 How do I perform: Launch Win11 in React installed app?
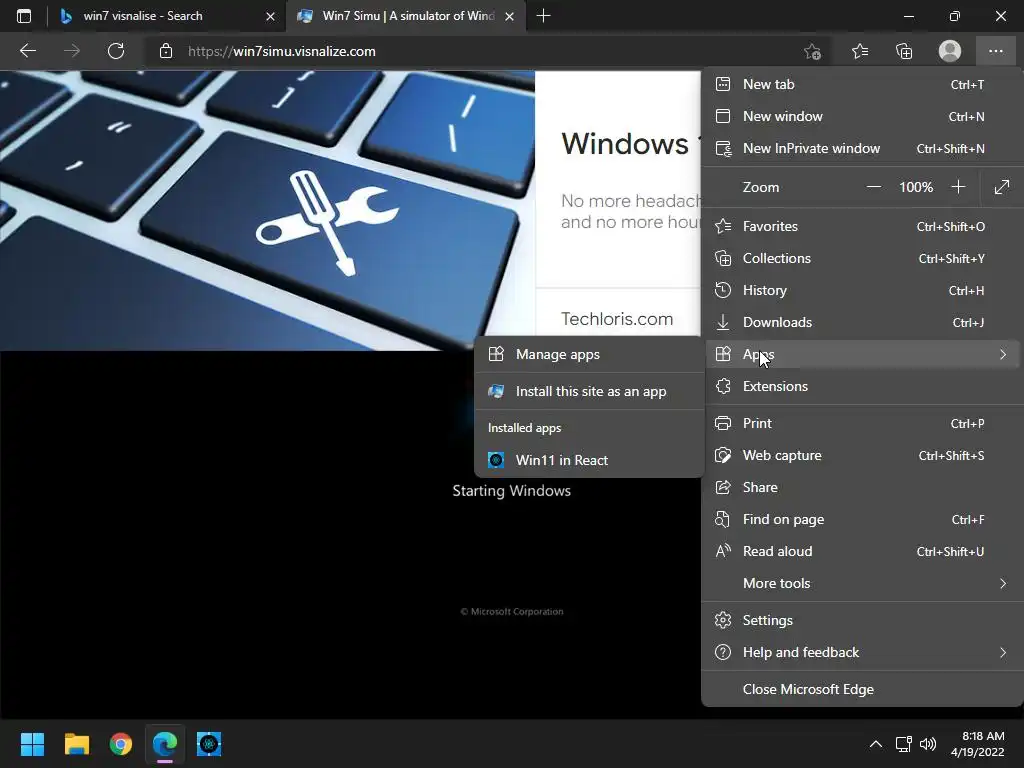click(590, 460)
